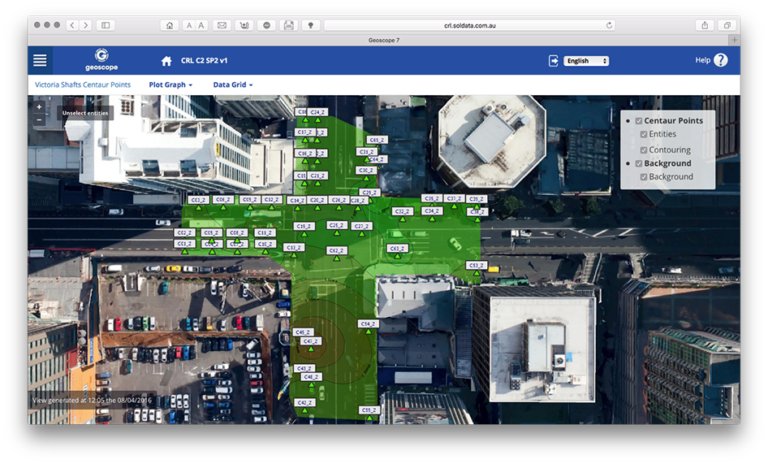Click Safari's reload page icon
Screen dimensions: 768x464
[609, 25]
